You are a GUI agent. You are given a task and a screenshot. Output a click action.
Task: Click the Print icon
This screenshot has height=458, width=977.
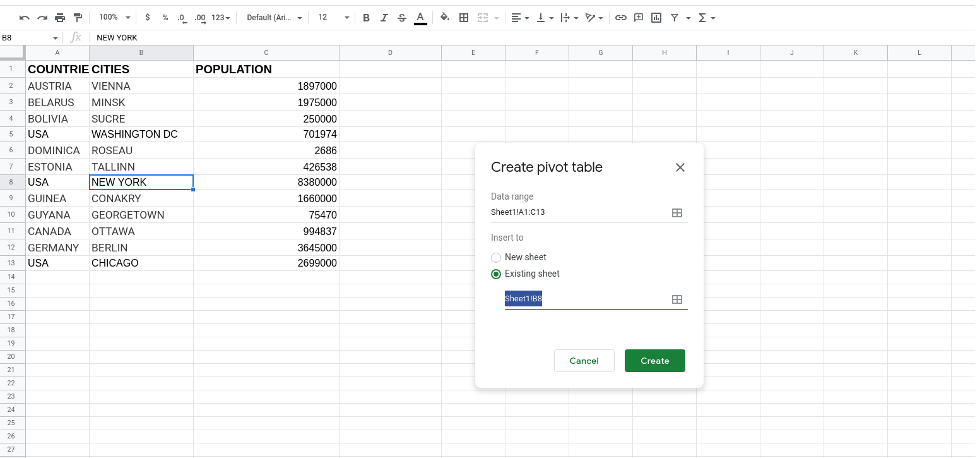(x=60, y=18)
